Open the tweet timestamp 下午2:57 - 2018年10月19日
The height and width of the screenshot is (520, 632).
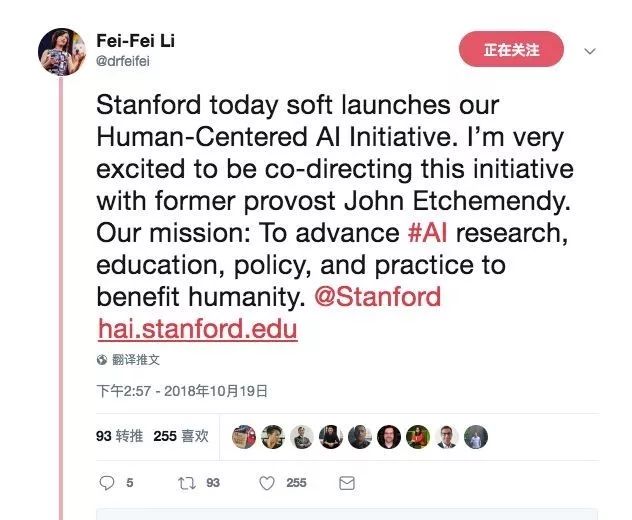(182, 391)
